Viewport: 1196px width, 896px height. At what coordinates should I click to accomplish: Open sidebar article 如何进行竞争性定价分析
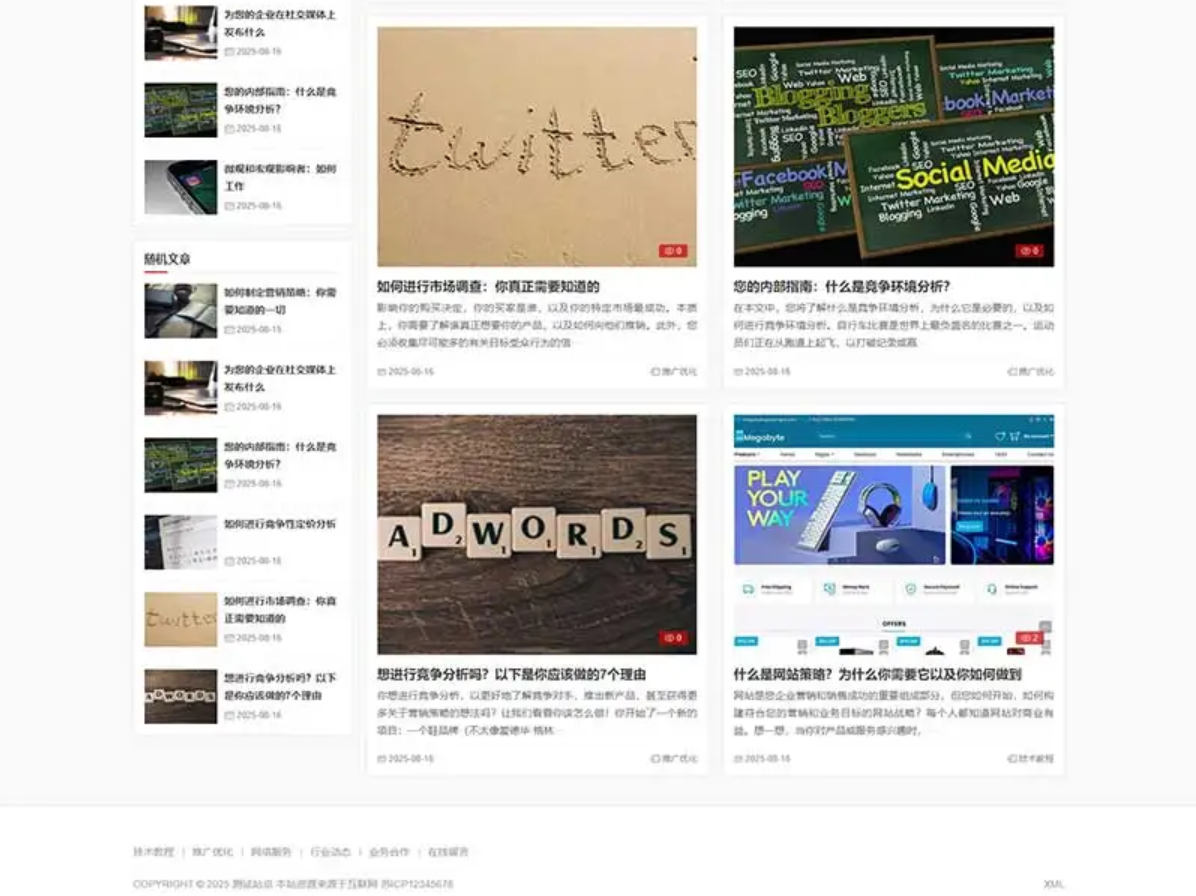click(x=279, y=524)
